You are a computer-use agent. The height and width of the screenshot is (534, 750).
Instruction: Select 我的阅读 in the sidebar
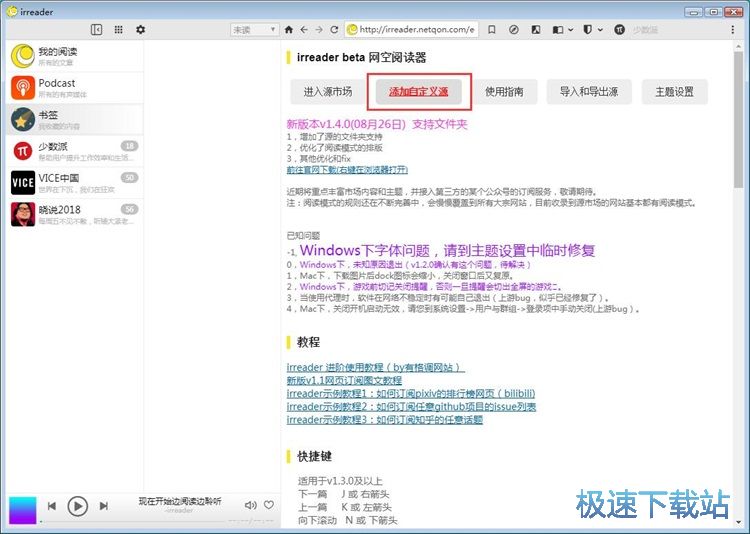pyautogui.click(x=74, y=56)
